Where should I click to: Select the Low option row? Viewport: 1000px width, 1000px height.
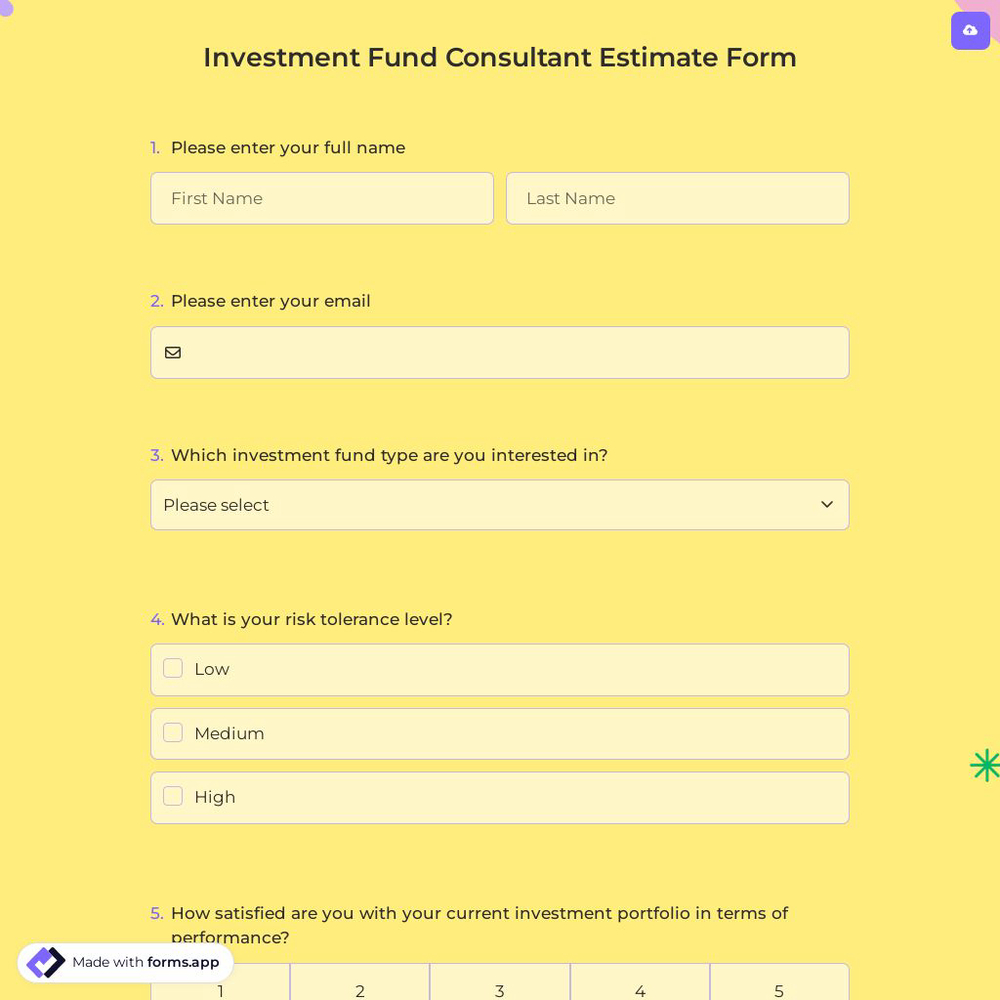pos(500,669)
